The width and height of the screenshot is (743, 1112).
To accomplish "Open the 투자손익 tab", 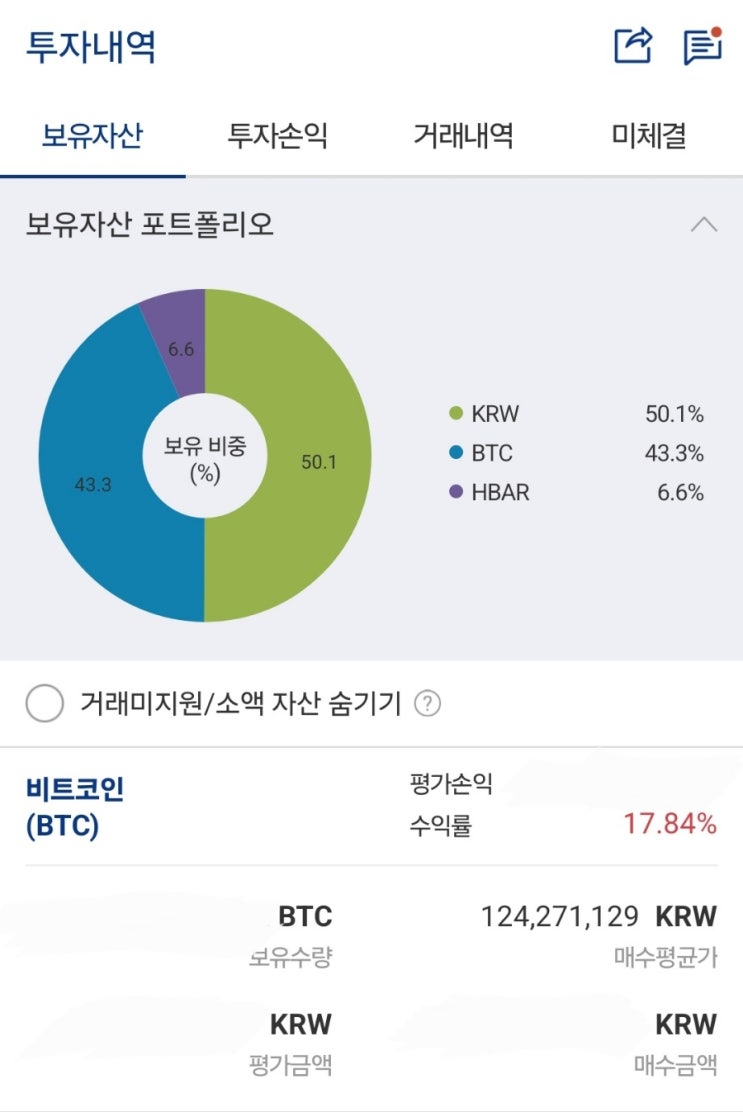I will [278, 136].
